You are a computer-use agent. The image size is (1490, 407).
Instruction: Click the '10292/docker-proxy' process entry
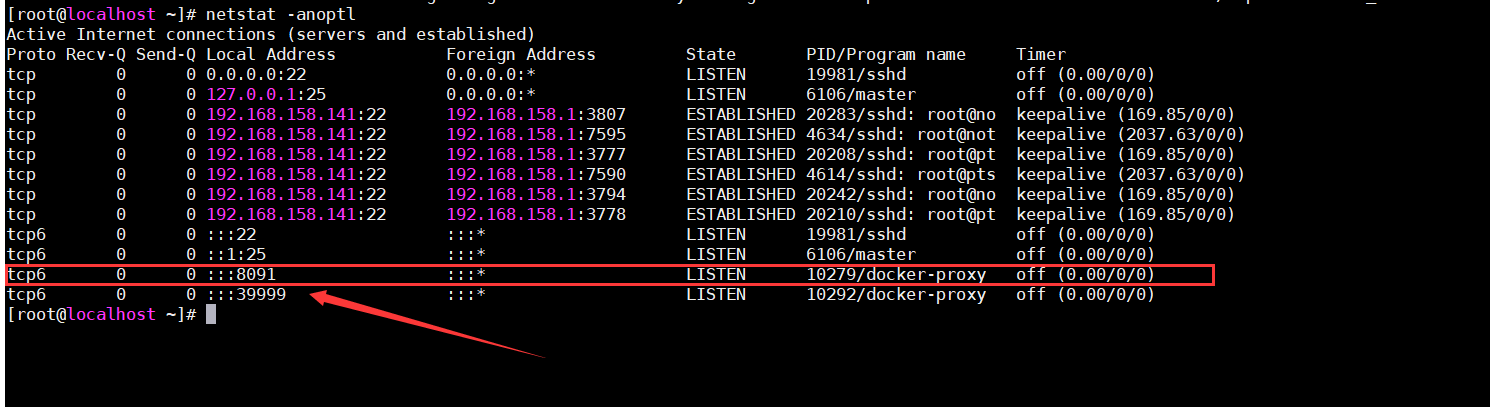[896, 295]
